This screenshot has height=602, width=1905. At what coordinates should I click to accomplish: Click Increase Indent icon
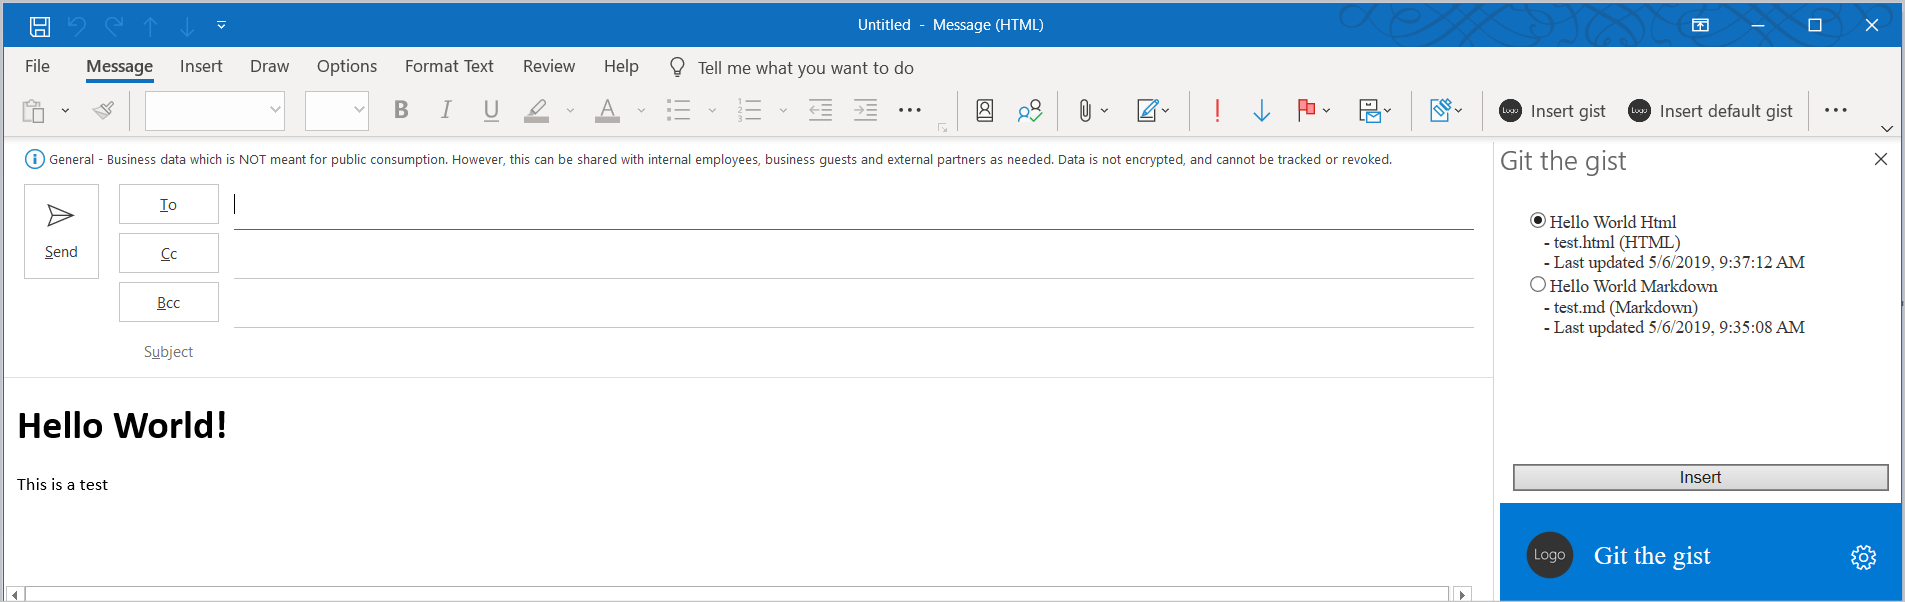coord(866,110)
